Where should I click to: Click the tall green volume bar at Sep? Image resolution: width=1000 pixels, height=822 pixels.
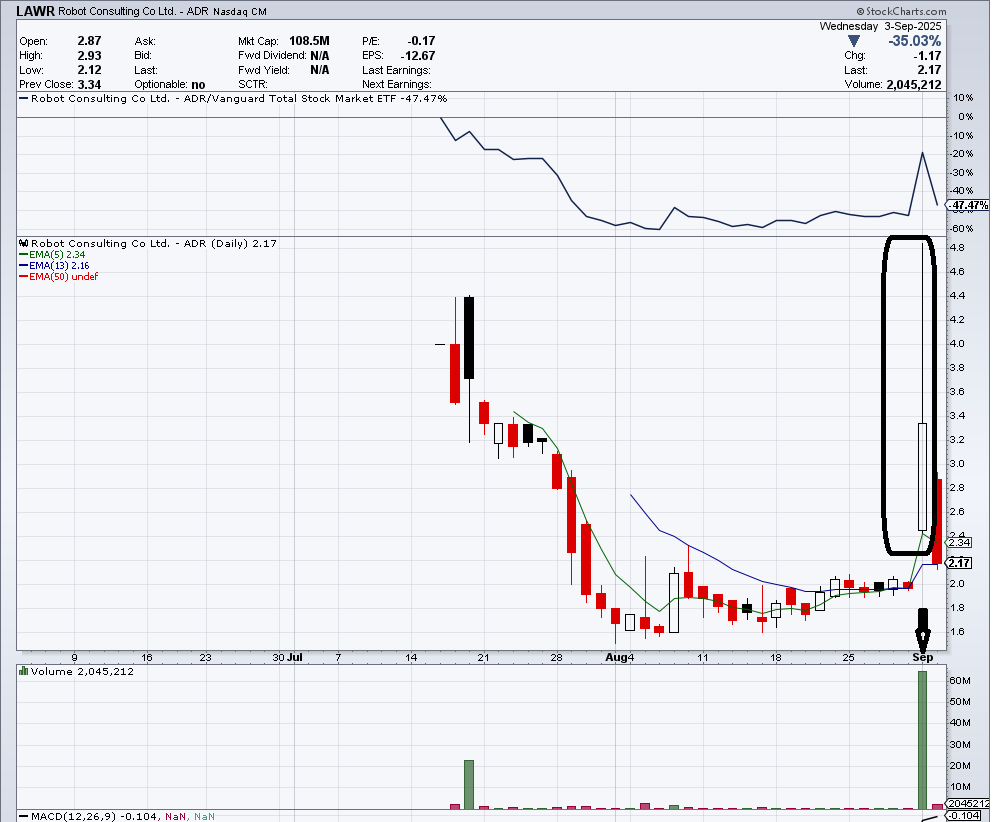(922, 740)
